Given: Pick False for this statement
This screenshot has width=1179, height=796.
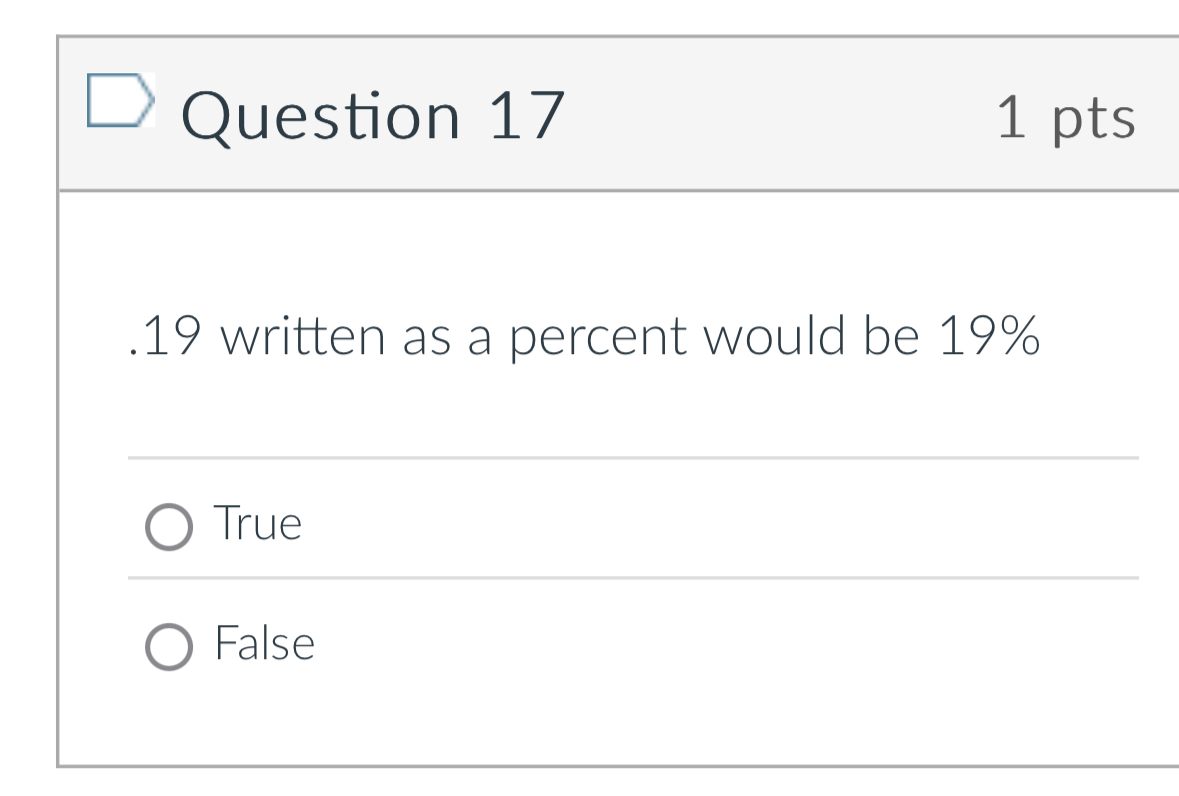Looking at the screenshot, I should [170, 643].
